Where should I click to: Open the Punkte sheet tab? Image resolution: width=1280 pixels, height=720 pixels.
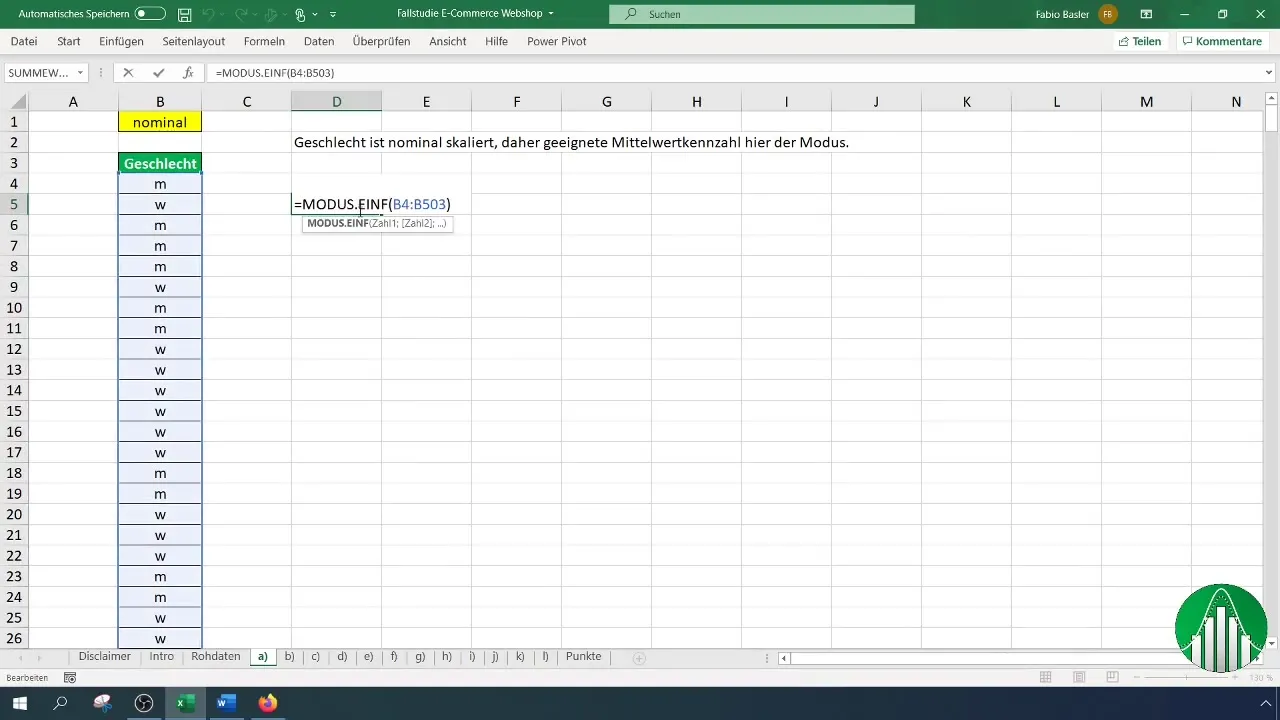coord(584,656)
